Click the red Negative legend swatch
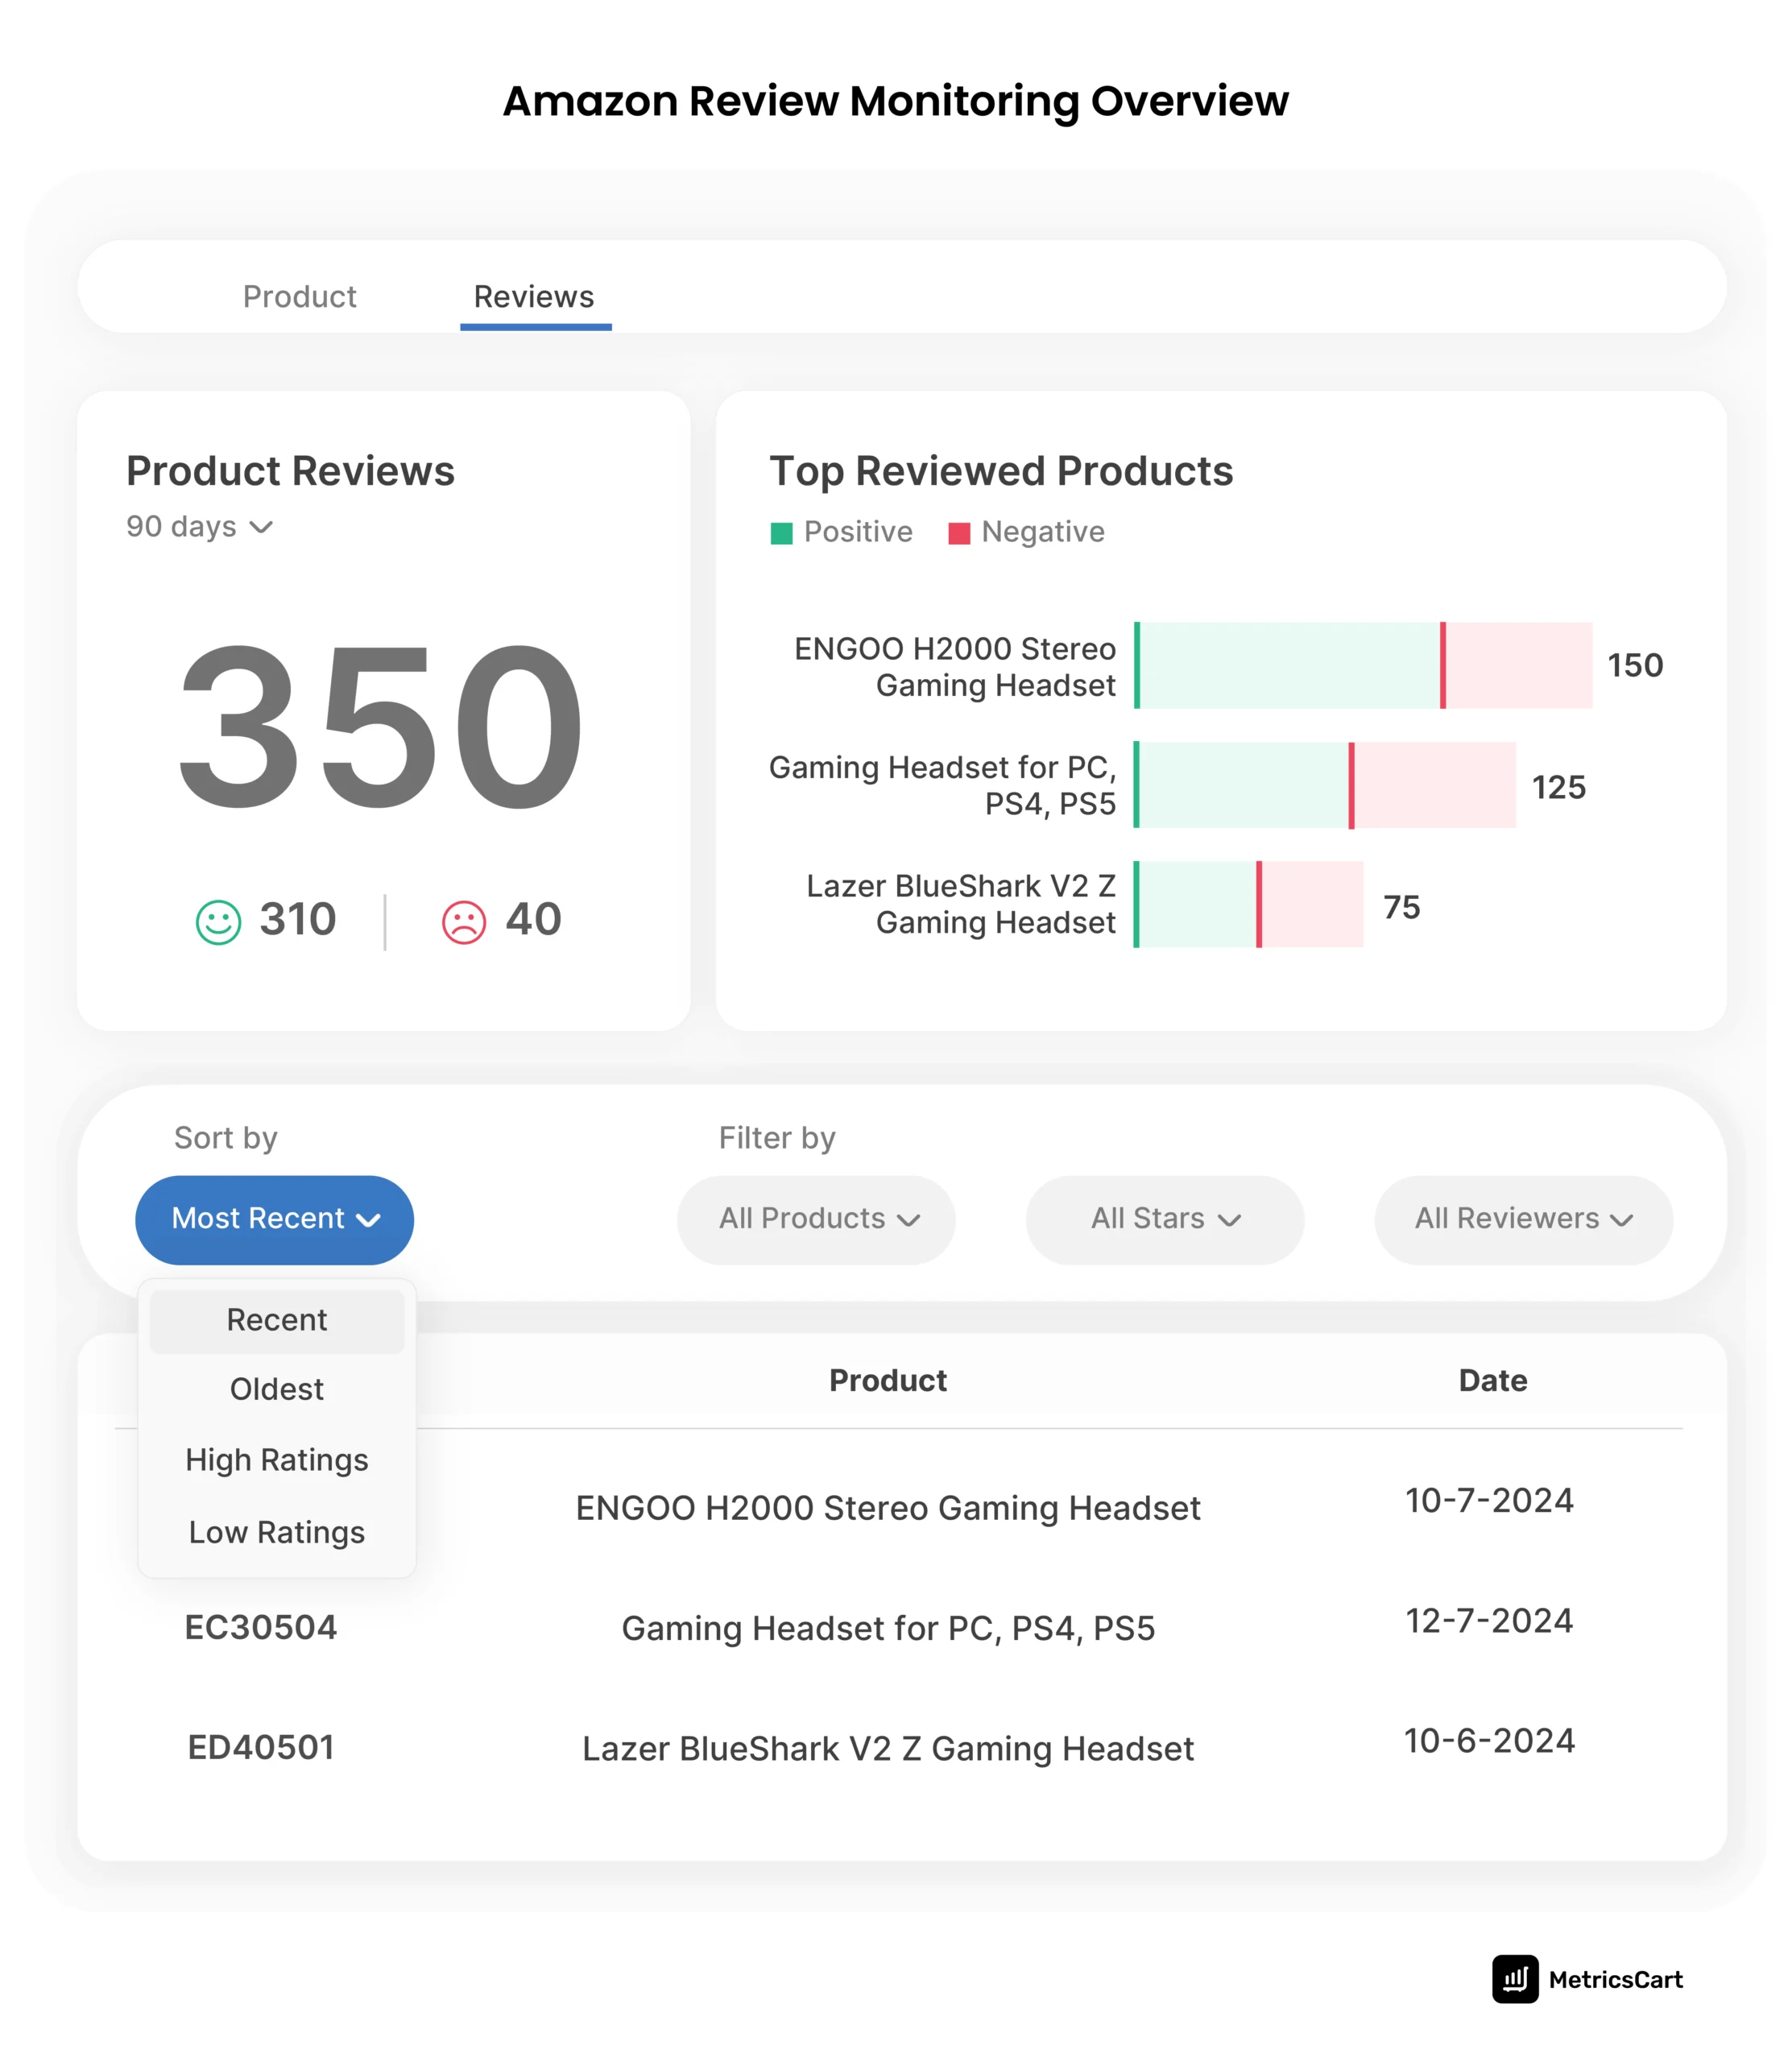 (x=959, y=533)
